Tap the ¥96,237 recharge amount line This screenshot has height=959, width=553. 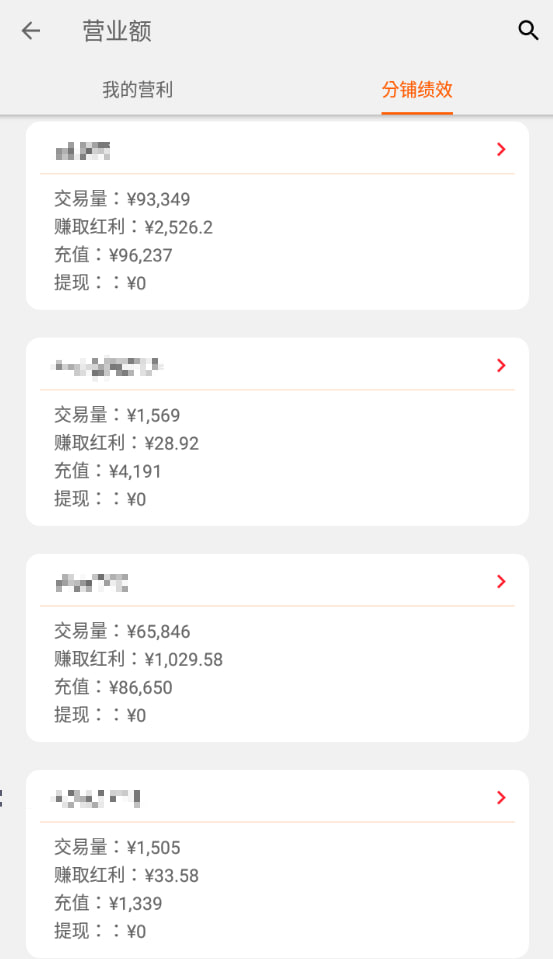pyautogui.click(x=113, y=255)
